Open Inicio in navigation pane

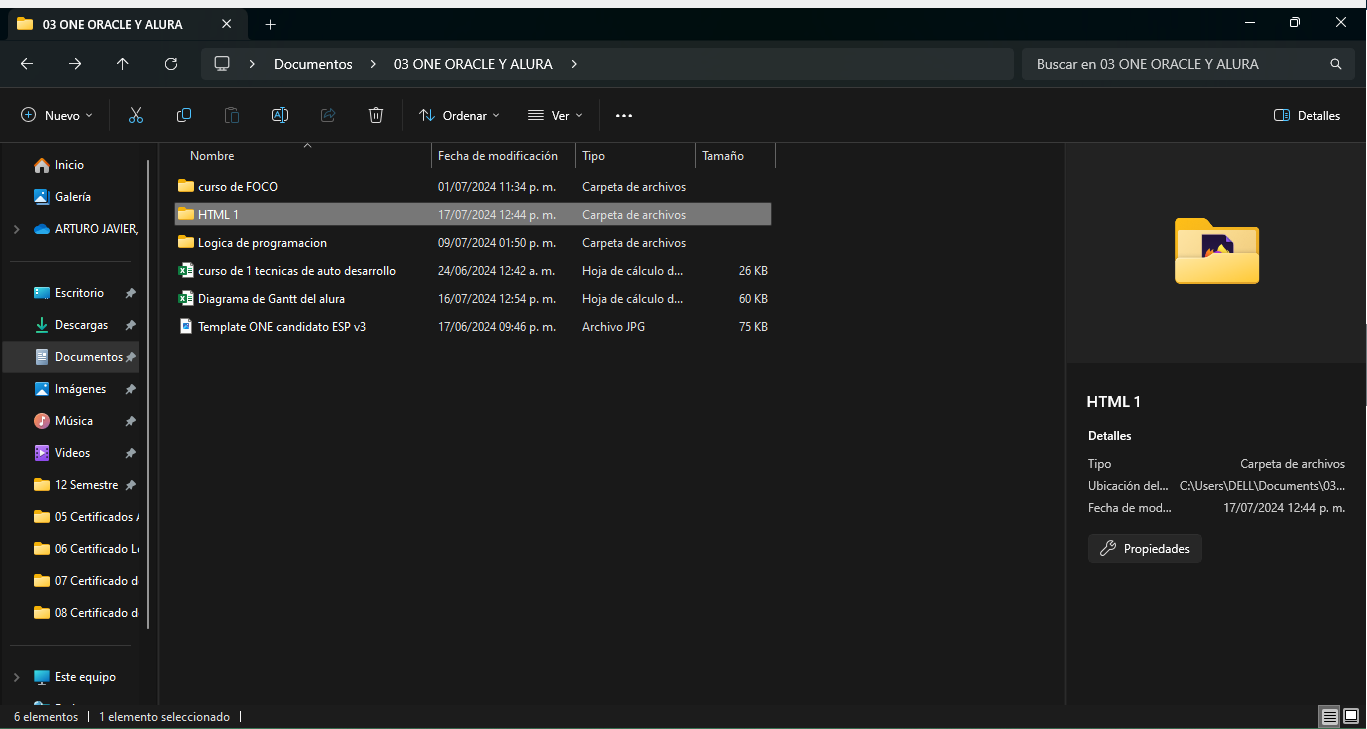[69, 165]
